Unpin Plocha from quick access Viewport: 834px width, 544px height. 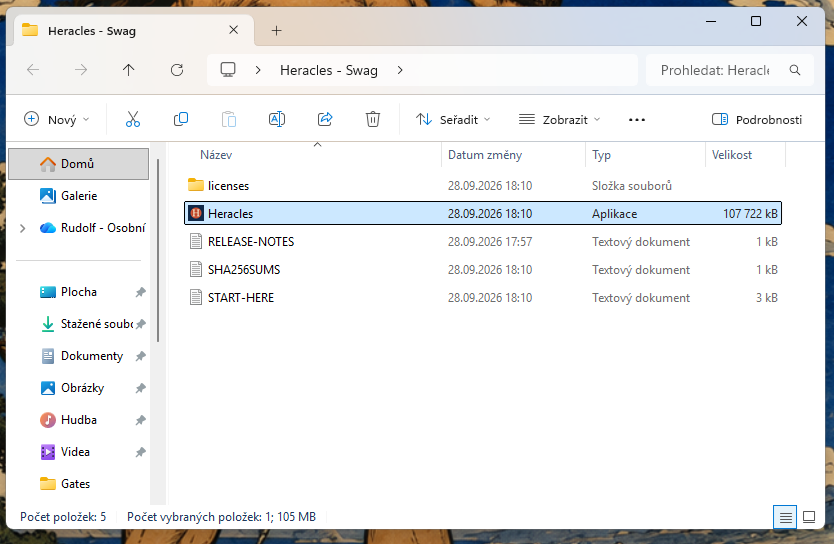(x=140, y=292)
